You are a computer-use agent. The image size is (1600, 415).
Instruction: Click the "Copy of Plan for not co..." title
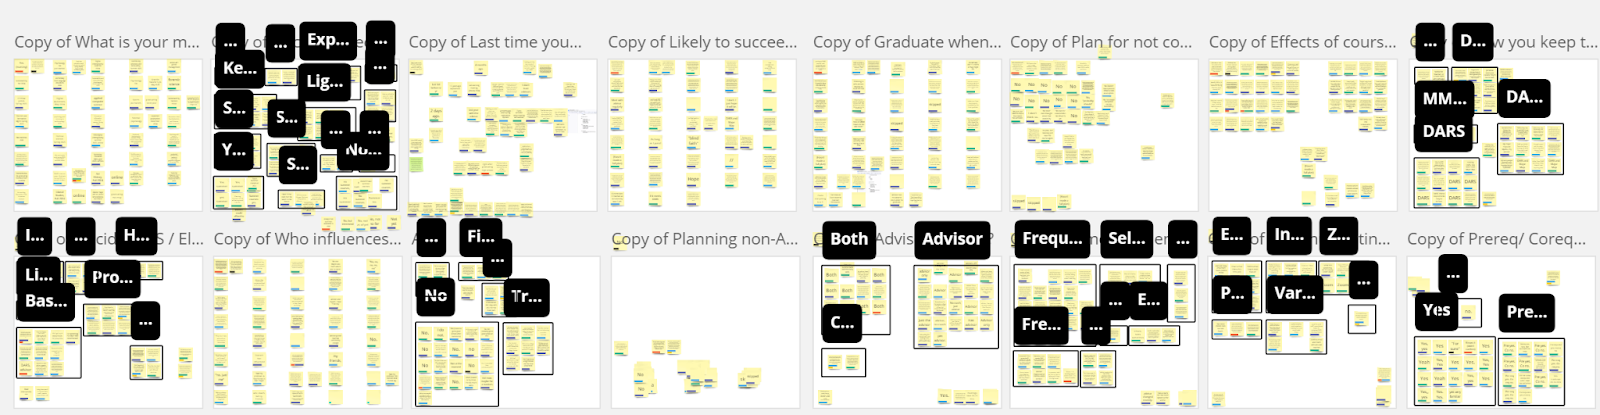click(x=1100, y=42)
